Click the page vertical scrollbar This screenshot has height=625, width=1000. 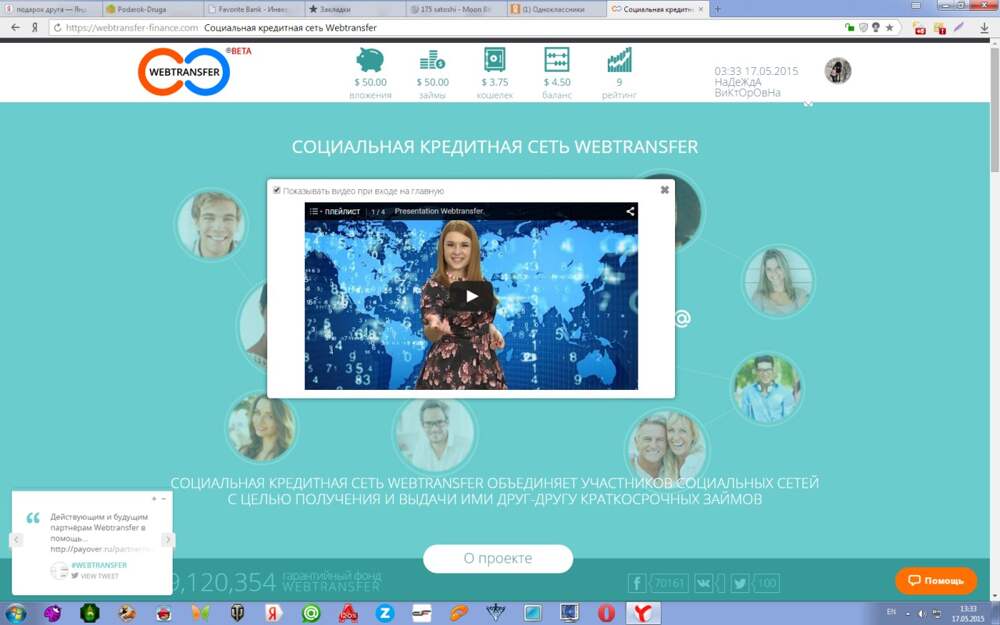994,108
